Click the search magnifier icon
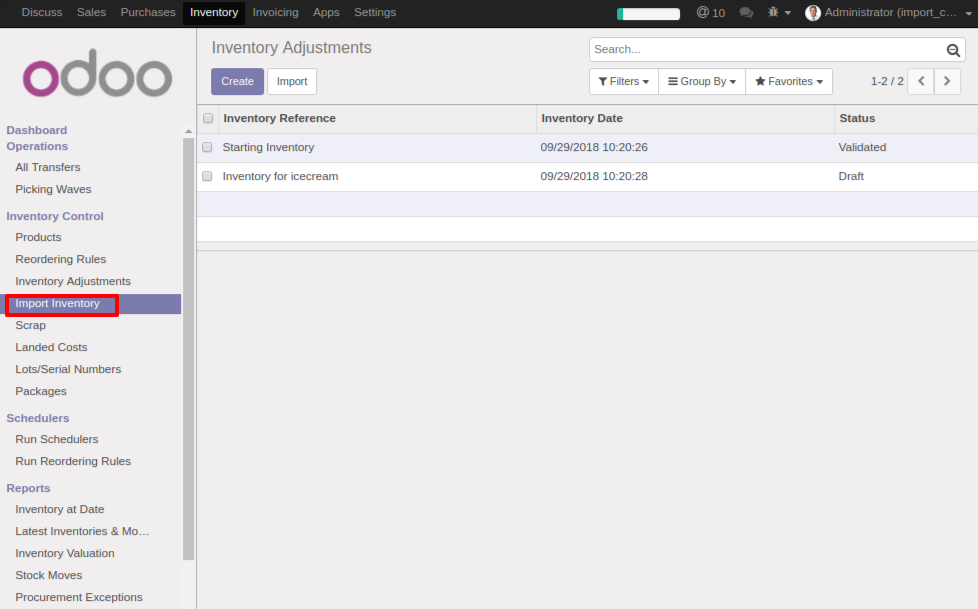Image resolution: width=978 pixels, height=609 pixels. [953, 50]
